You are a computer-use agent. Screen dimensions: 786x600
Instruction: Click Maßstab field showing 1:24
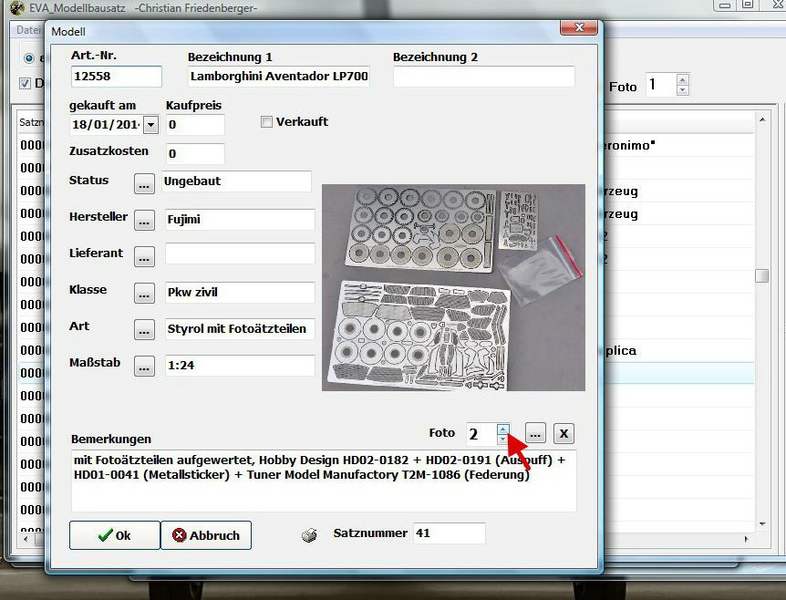[x=240, y=365]
